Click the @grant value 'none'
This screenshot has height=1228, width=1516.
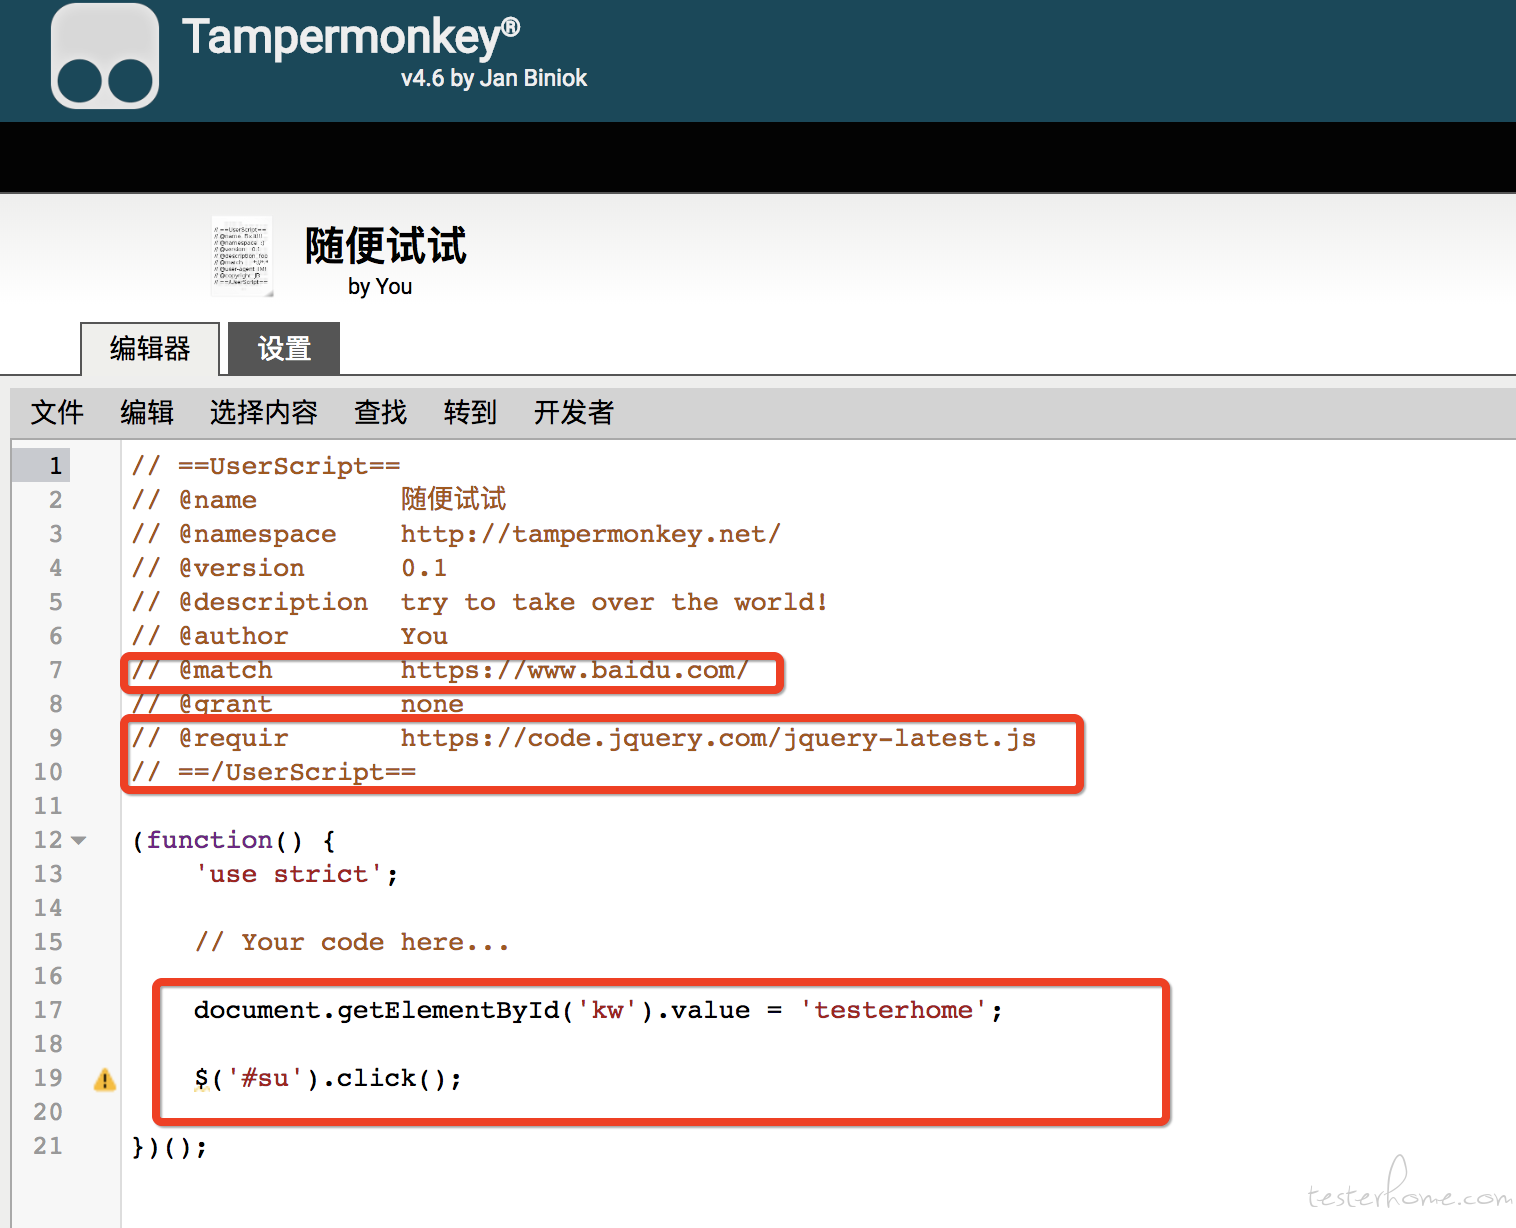click(x=432, y=704)
